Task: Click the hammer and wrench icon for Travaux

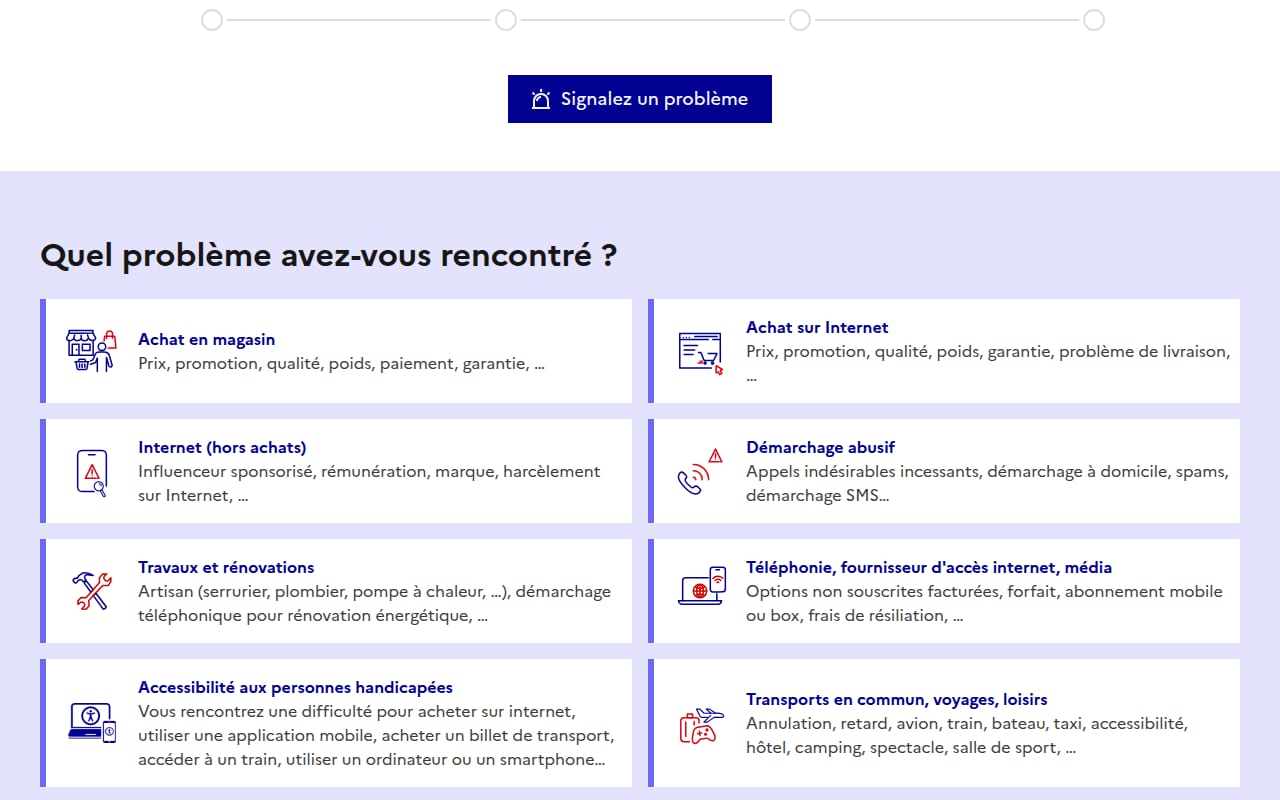Action: tap(92, 591)
